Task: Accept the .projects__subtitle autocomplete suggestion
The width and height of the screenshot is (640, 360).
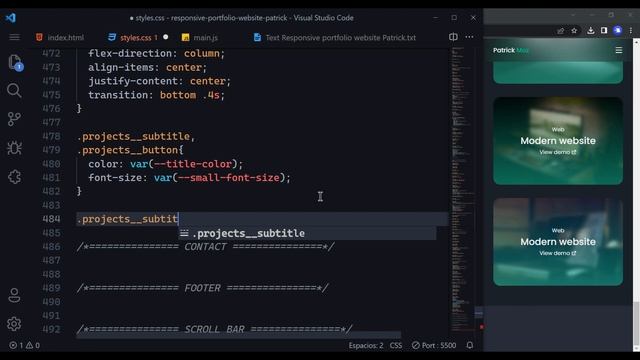Action: click(x=307, y=233)
